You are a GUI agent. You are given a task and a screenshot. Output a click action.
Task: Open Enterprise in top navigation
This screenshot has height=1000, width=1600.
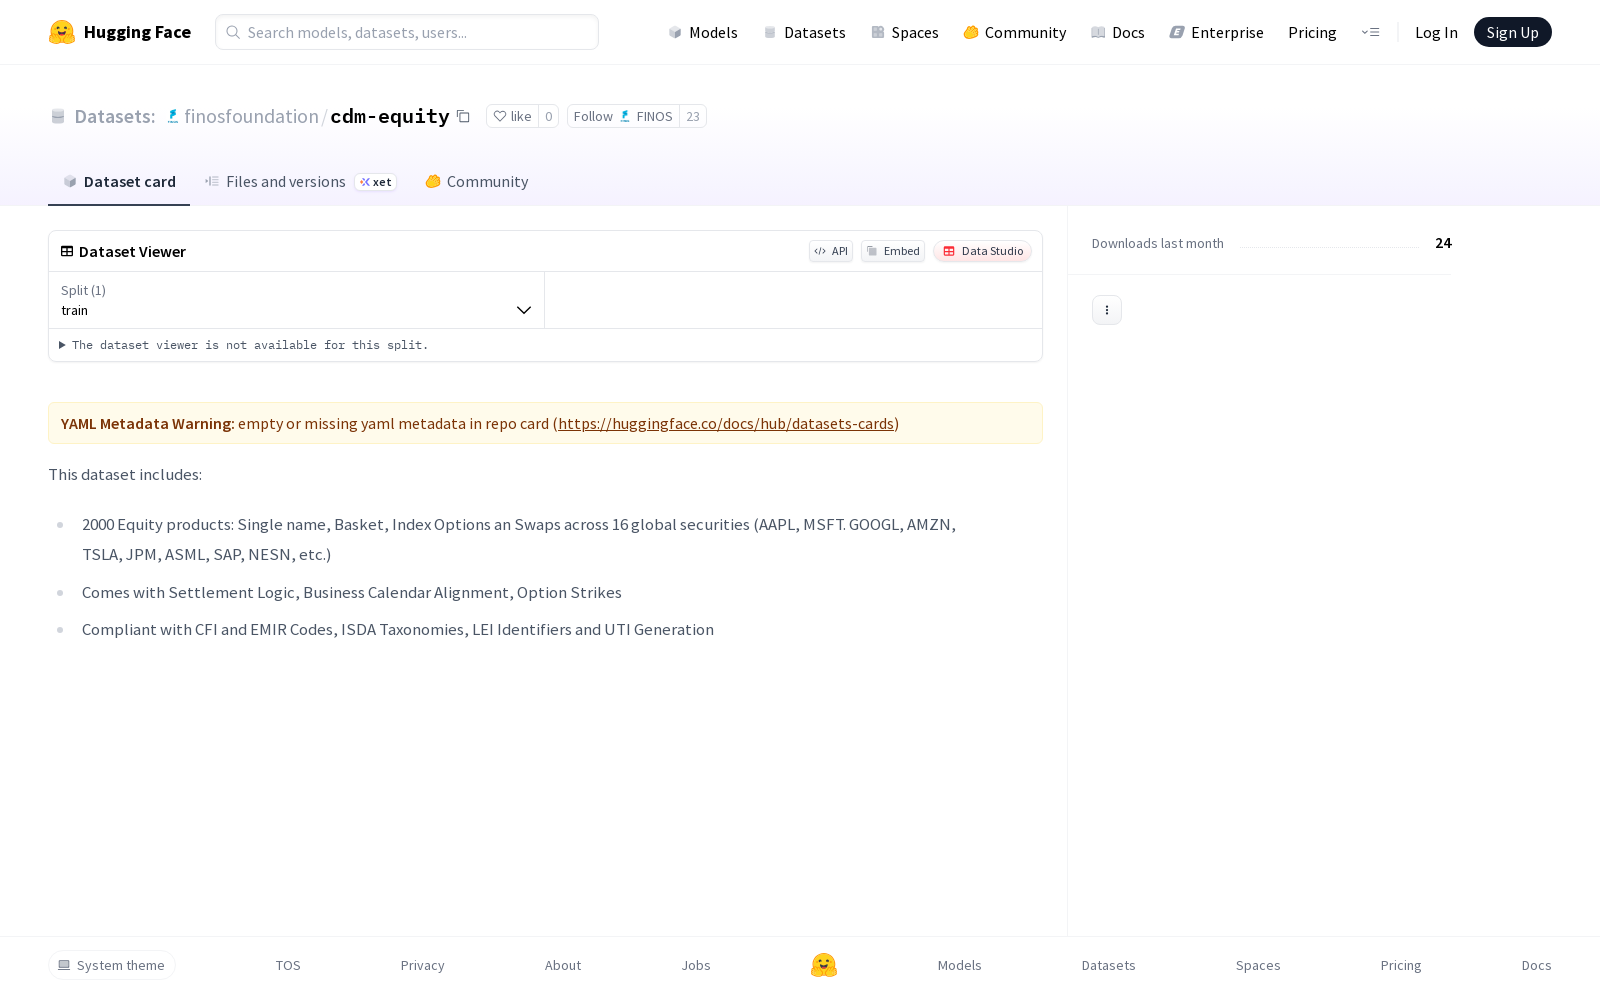(1217, 32)
